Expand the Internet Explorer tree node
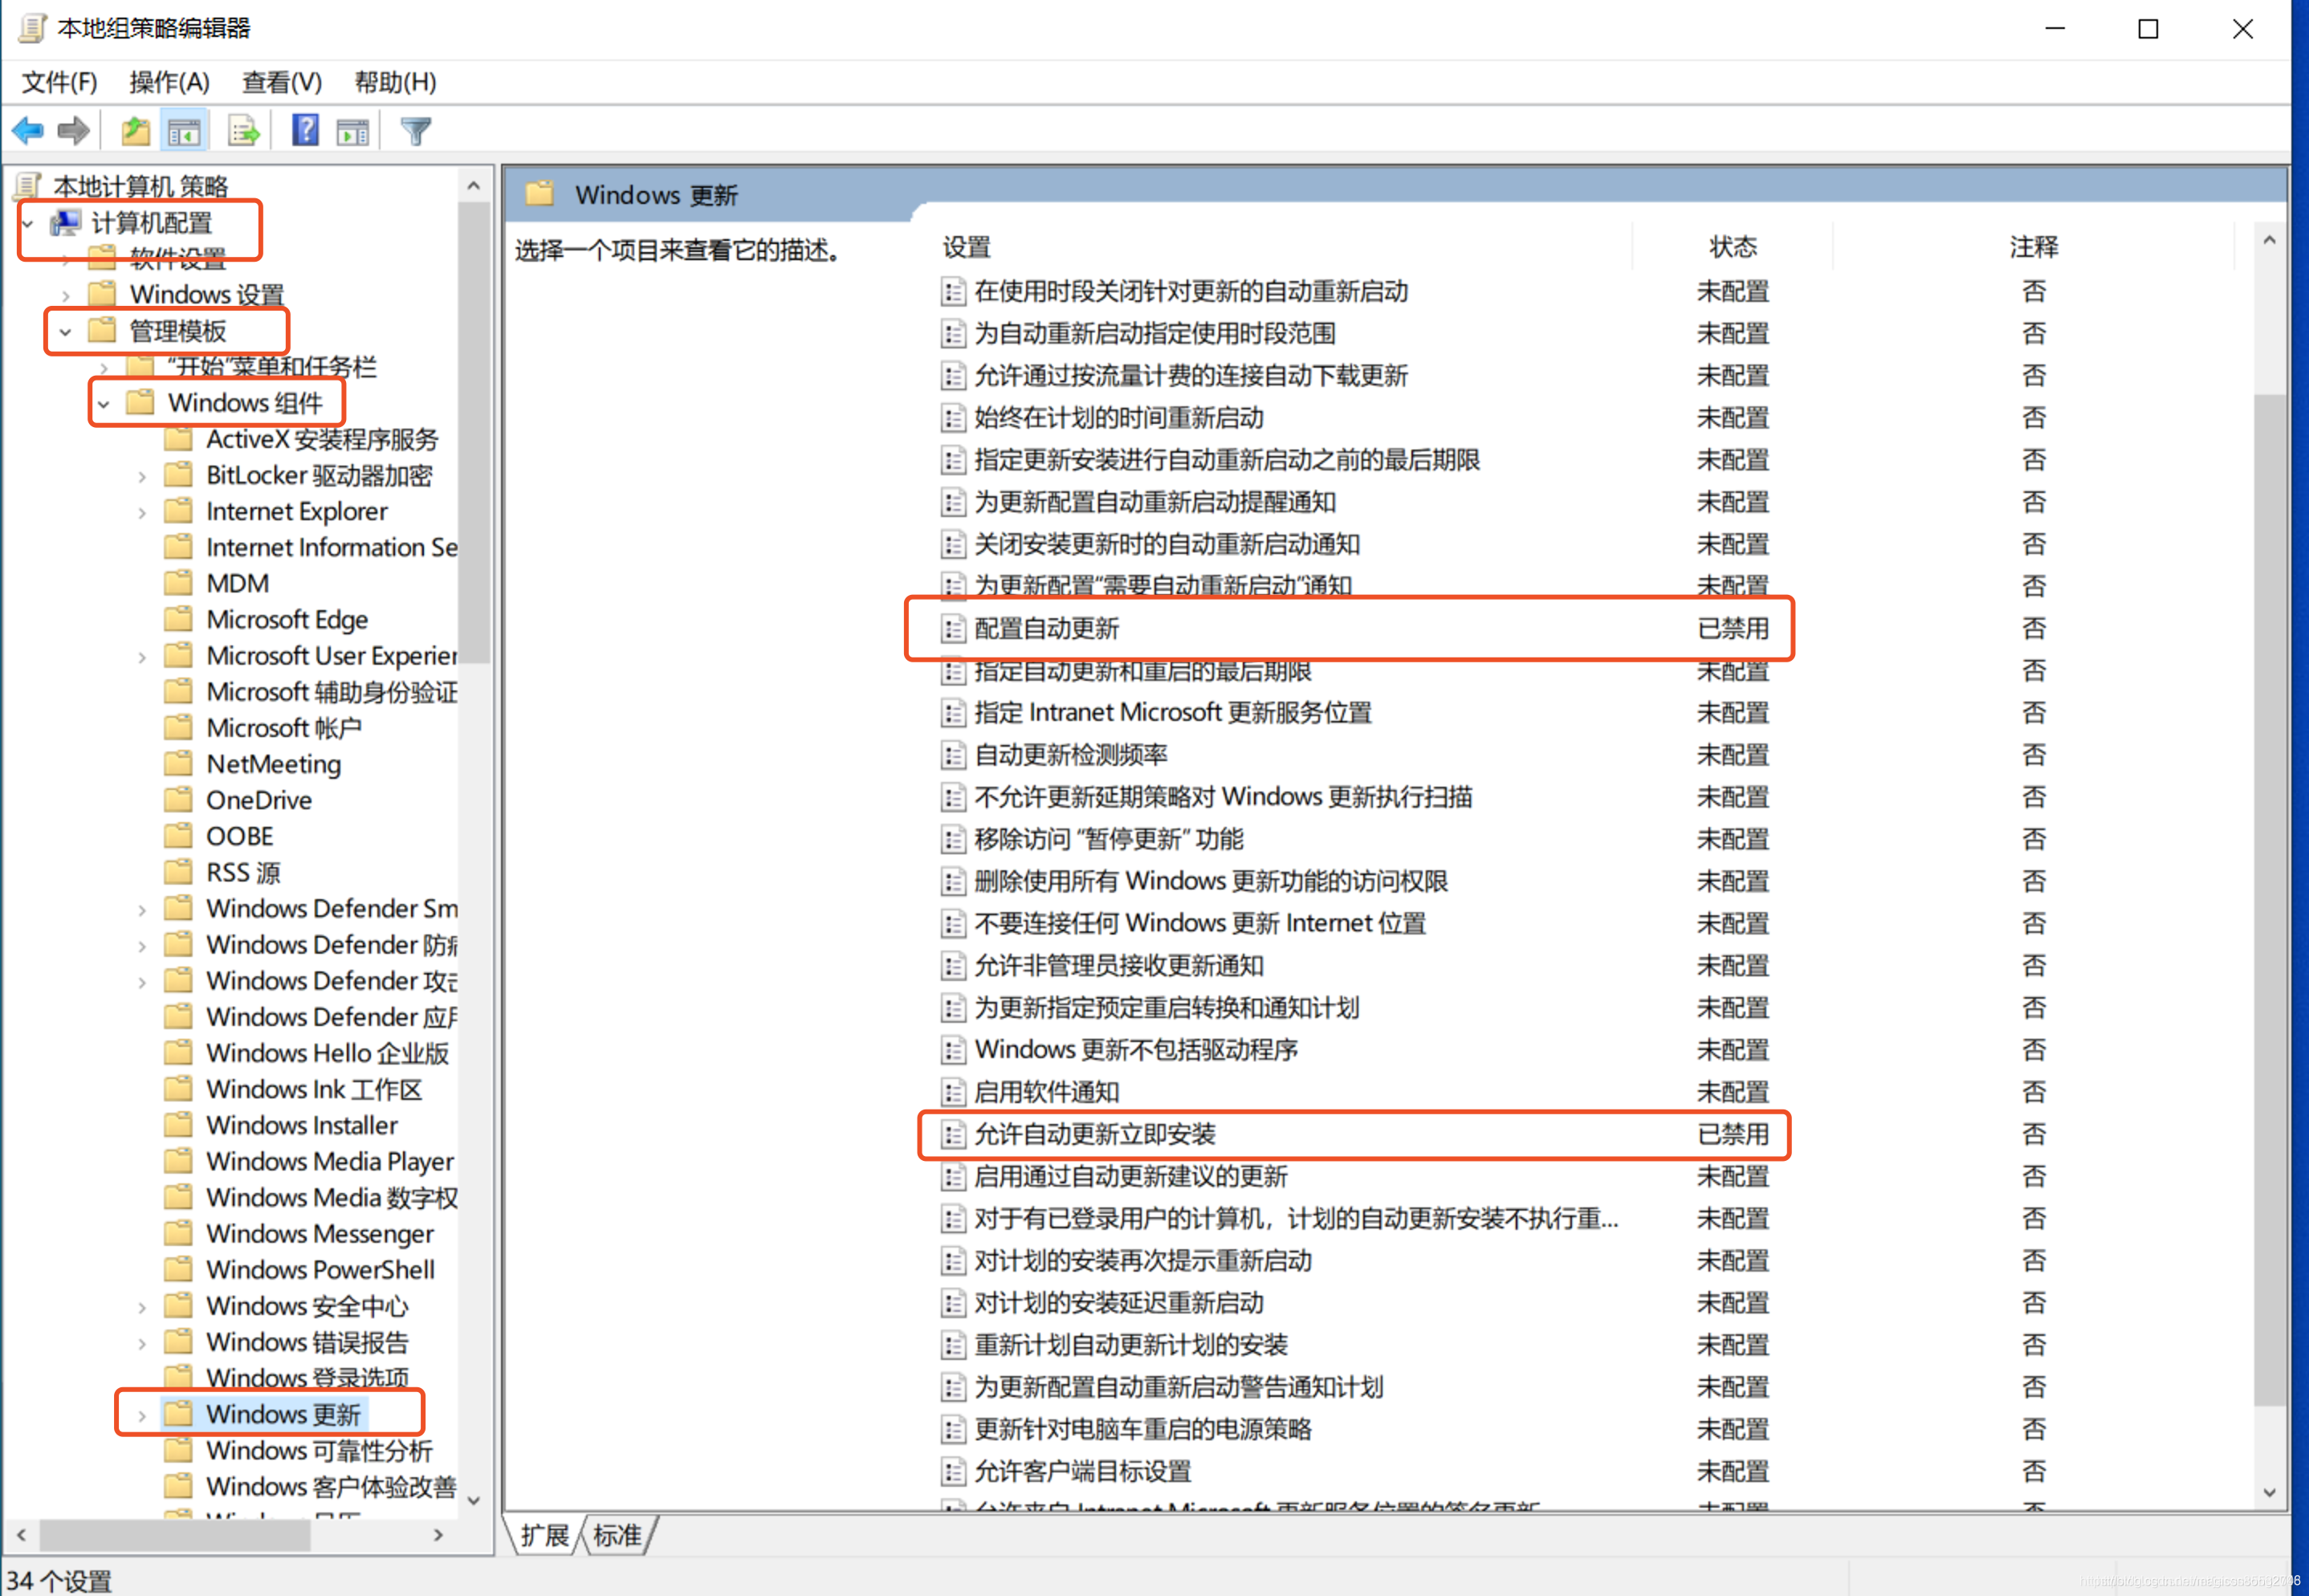 142,513
